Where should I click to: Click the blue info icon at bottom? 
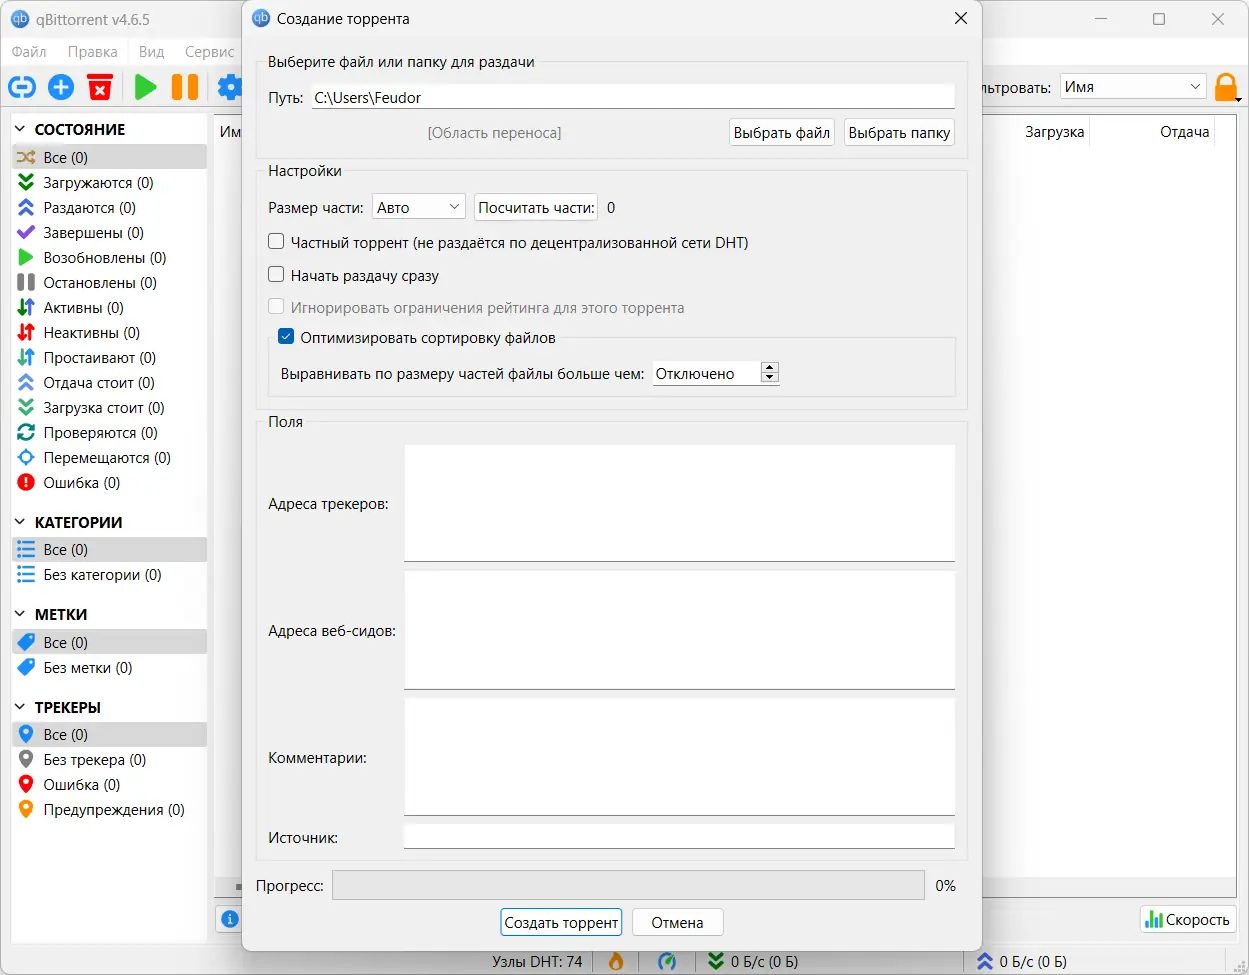click(x=230, y=918)
